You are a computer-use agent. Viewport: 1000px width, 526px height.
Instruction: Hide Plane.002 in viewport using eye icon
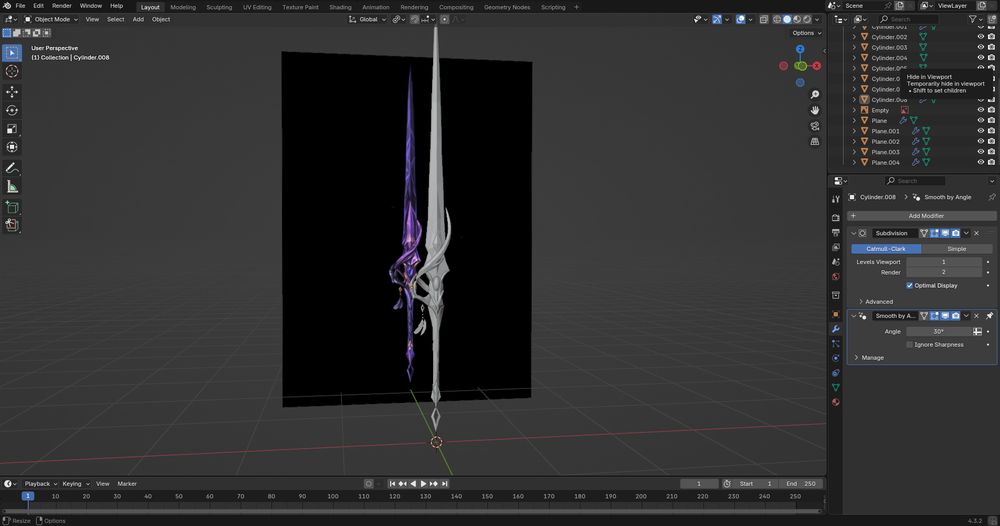tap(980, 141)
